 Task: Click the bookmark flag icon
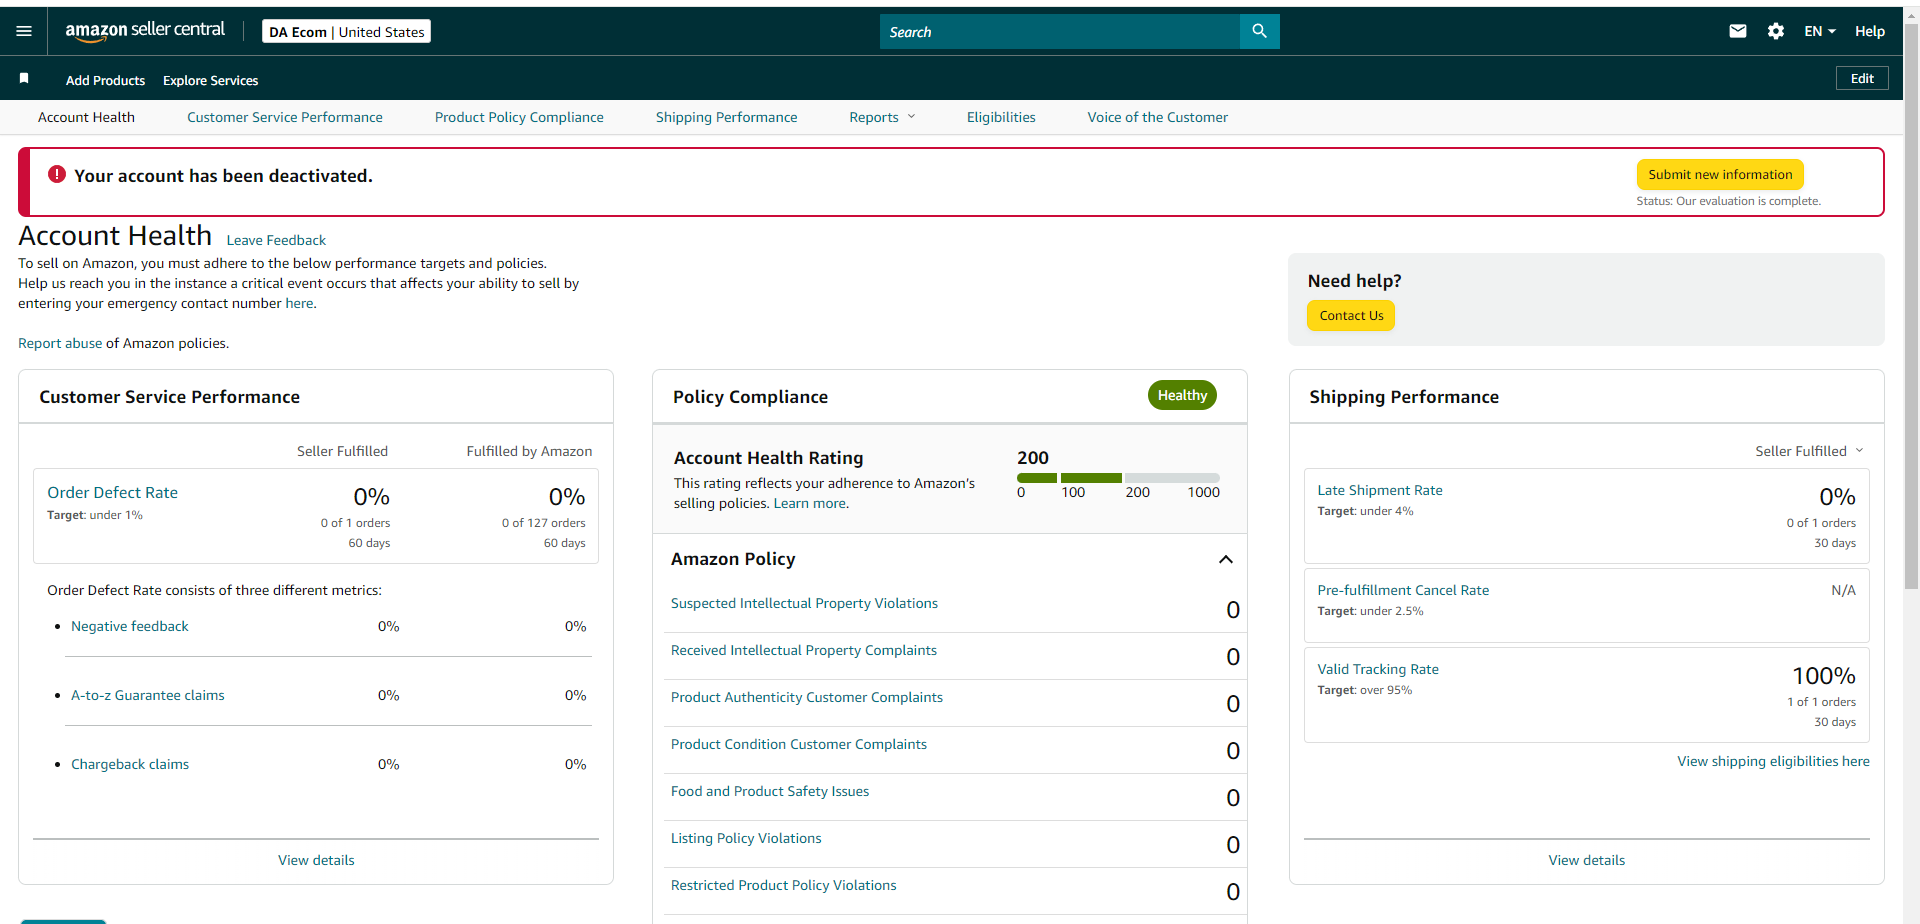point(24,78)
